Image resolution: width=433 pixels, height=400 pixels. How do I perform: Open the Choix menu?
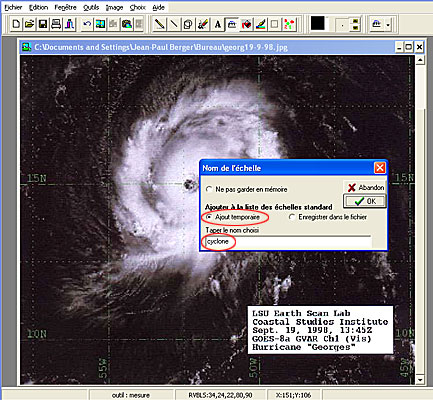[138, 7]
